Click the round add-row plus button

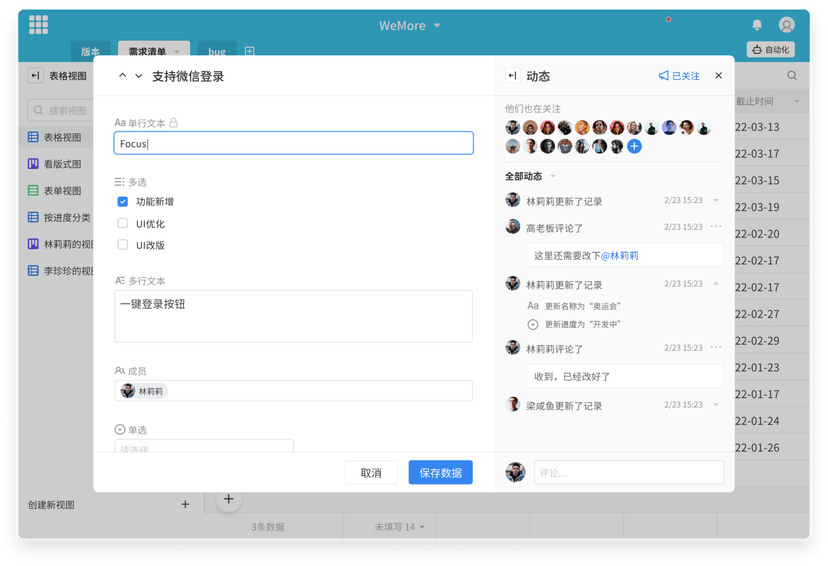(229, 499)
